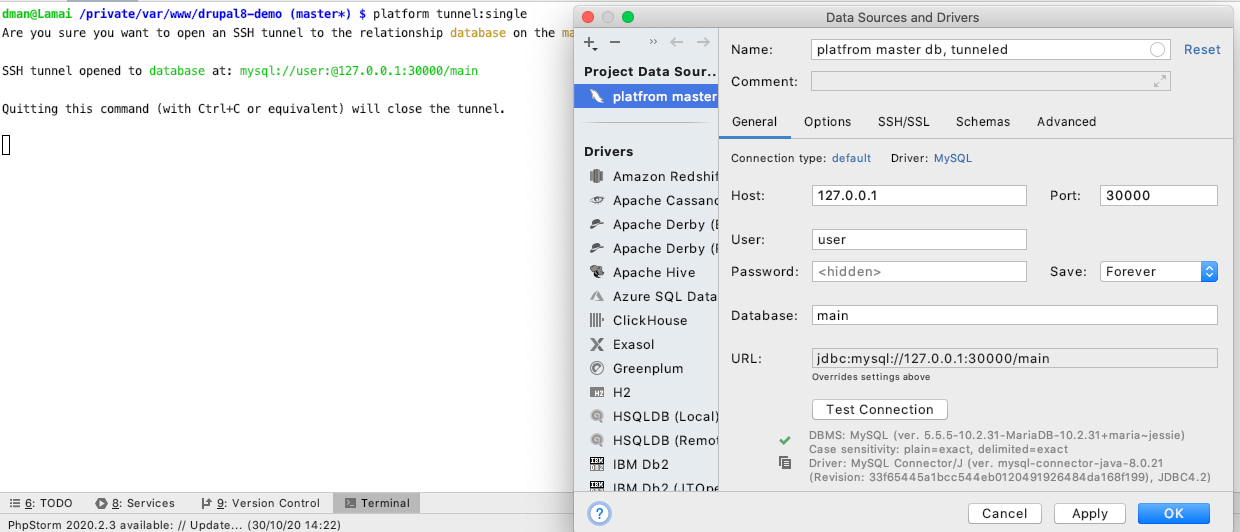Select Exasol driver
The width and height of the screenshot is (1240, 532).
tap(646, 344)
